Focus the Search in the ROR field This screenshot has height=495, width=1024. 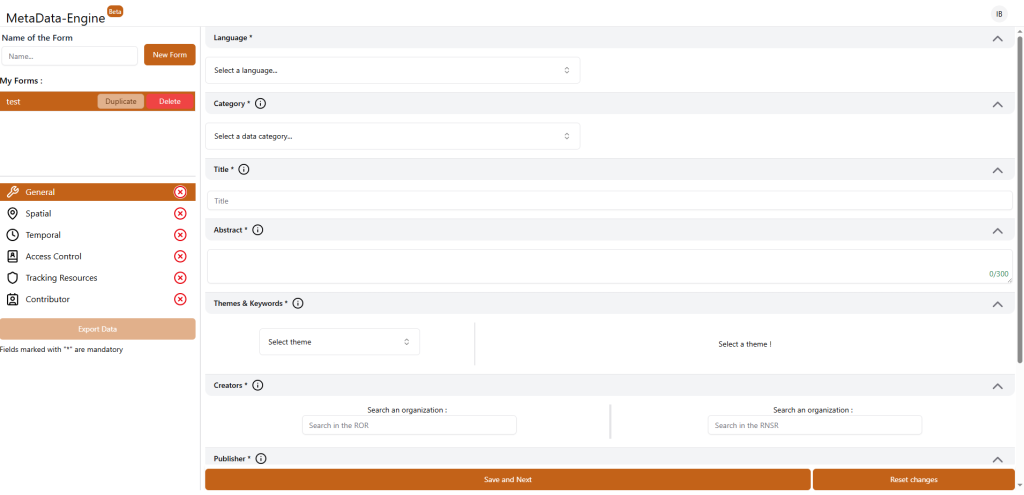(x=409, y=425)
